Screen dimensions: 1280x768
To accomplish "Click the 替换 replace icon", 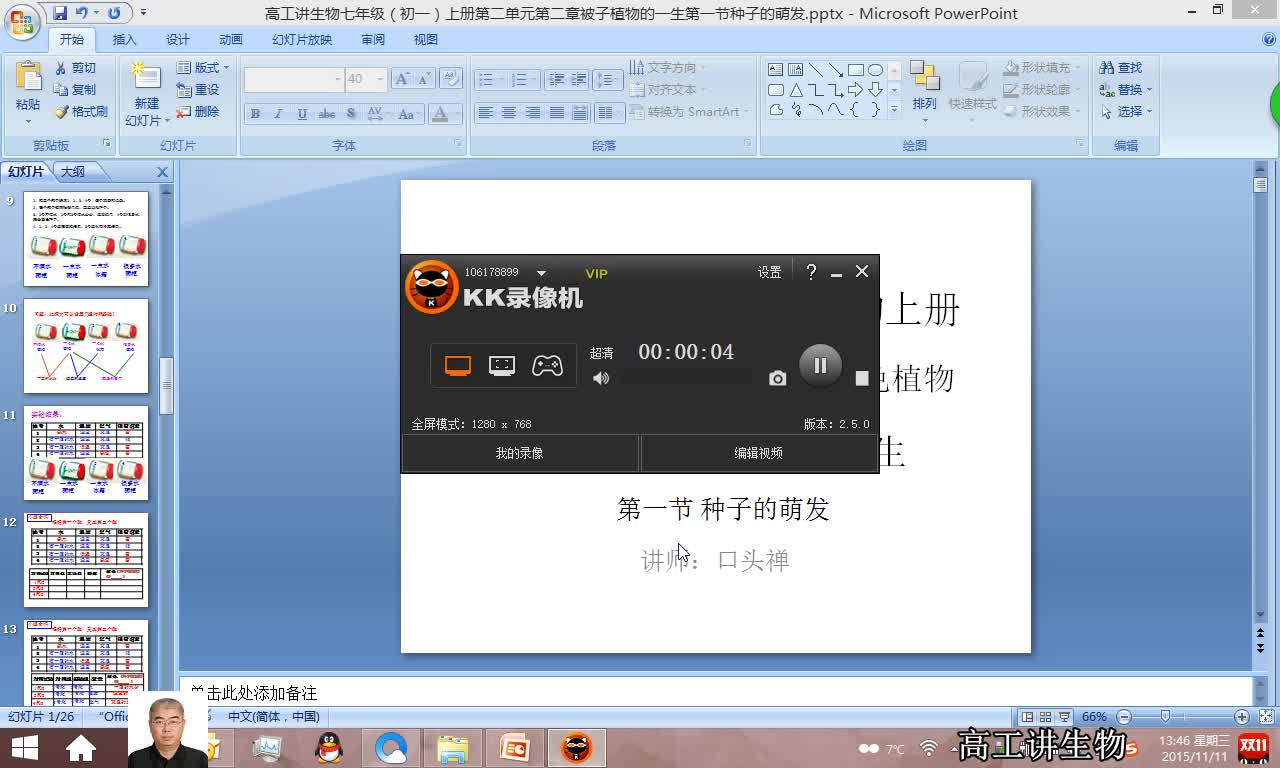I will pos(1106,89).
